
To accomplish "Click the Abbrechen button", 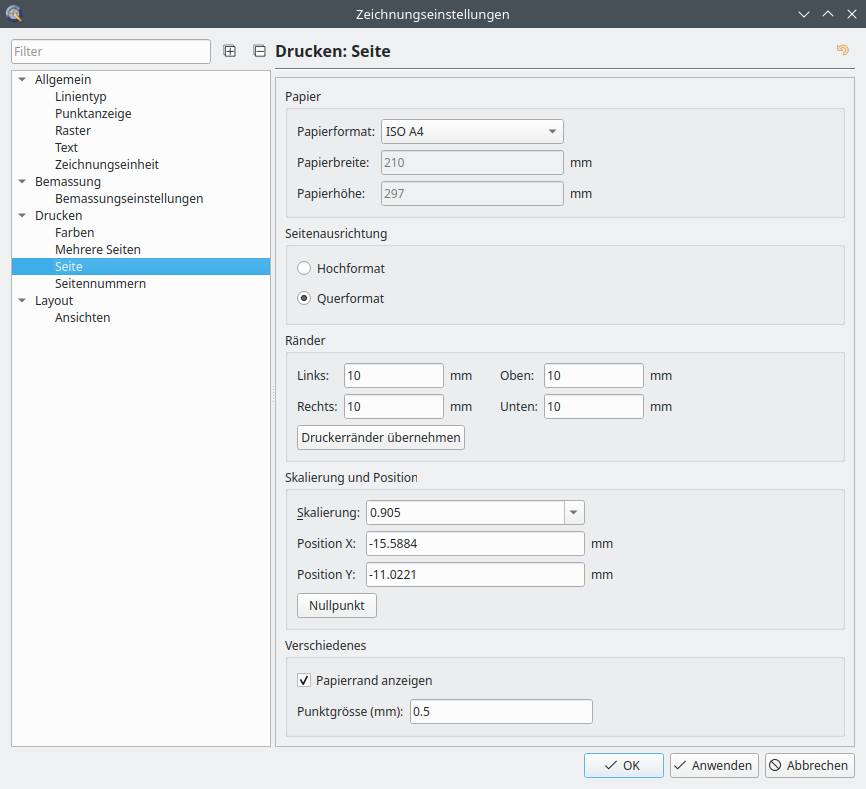I will click(810, 765).
